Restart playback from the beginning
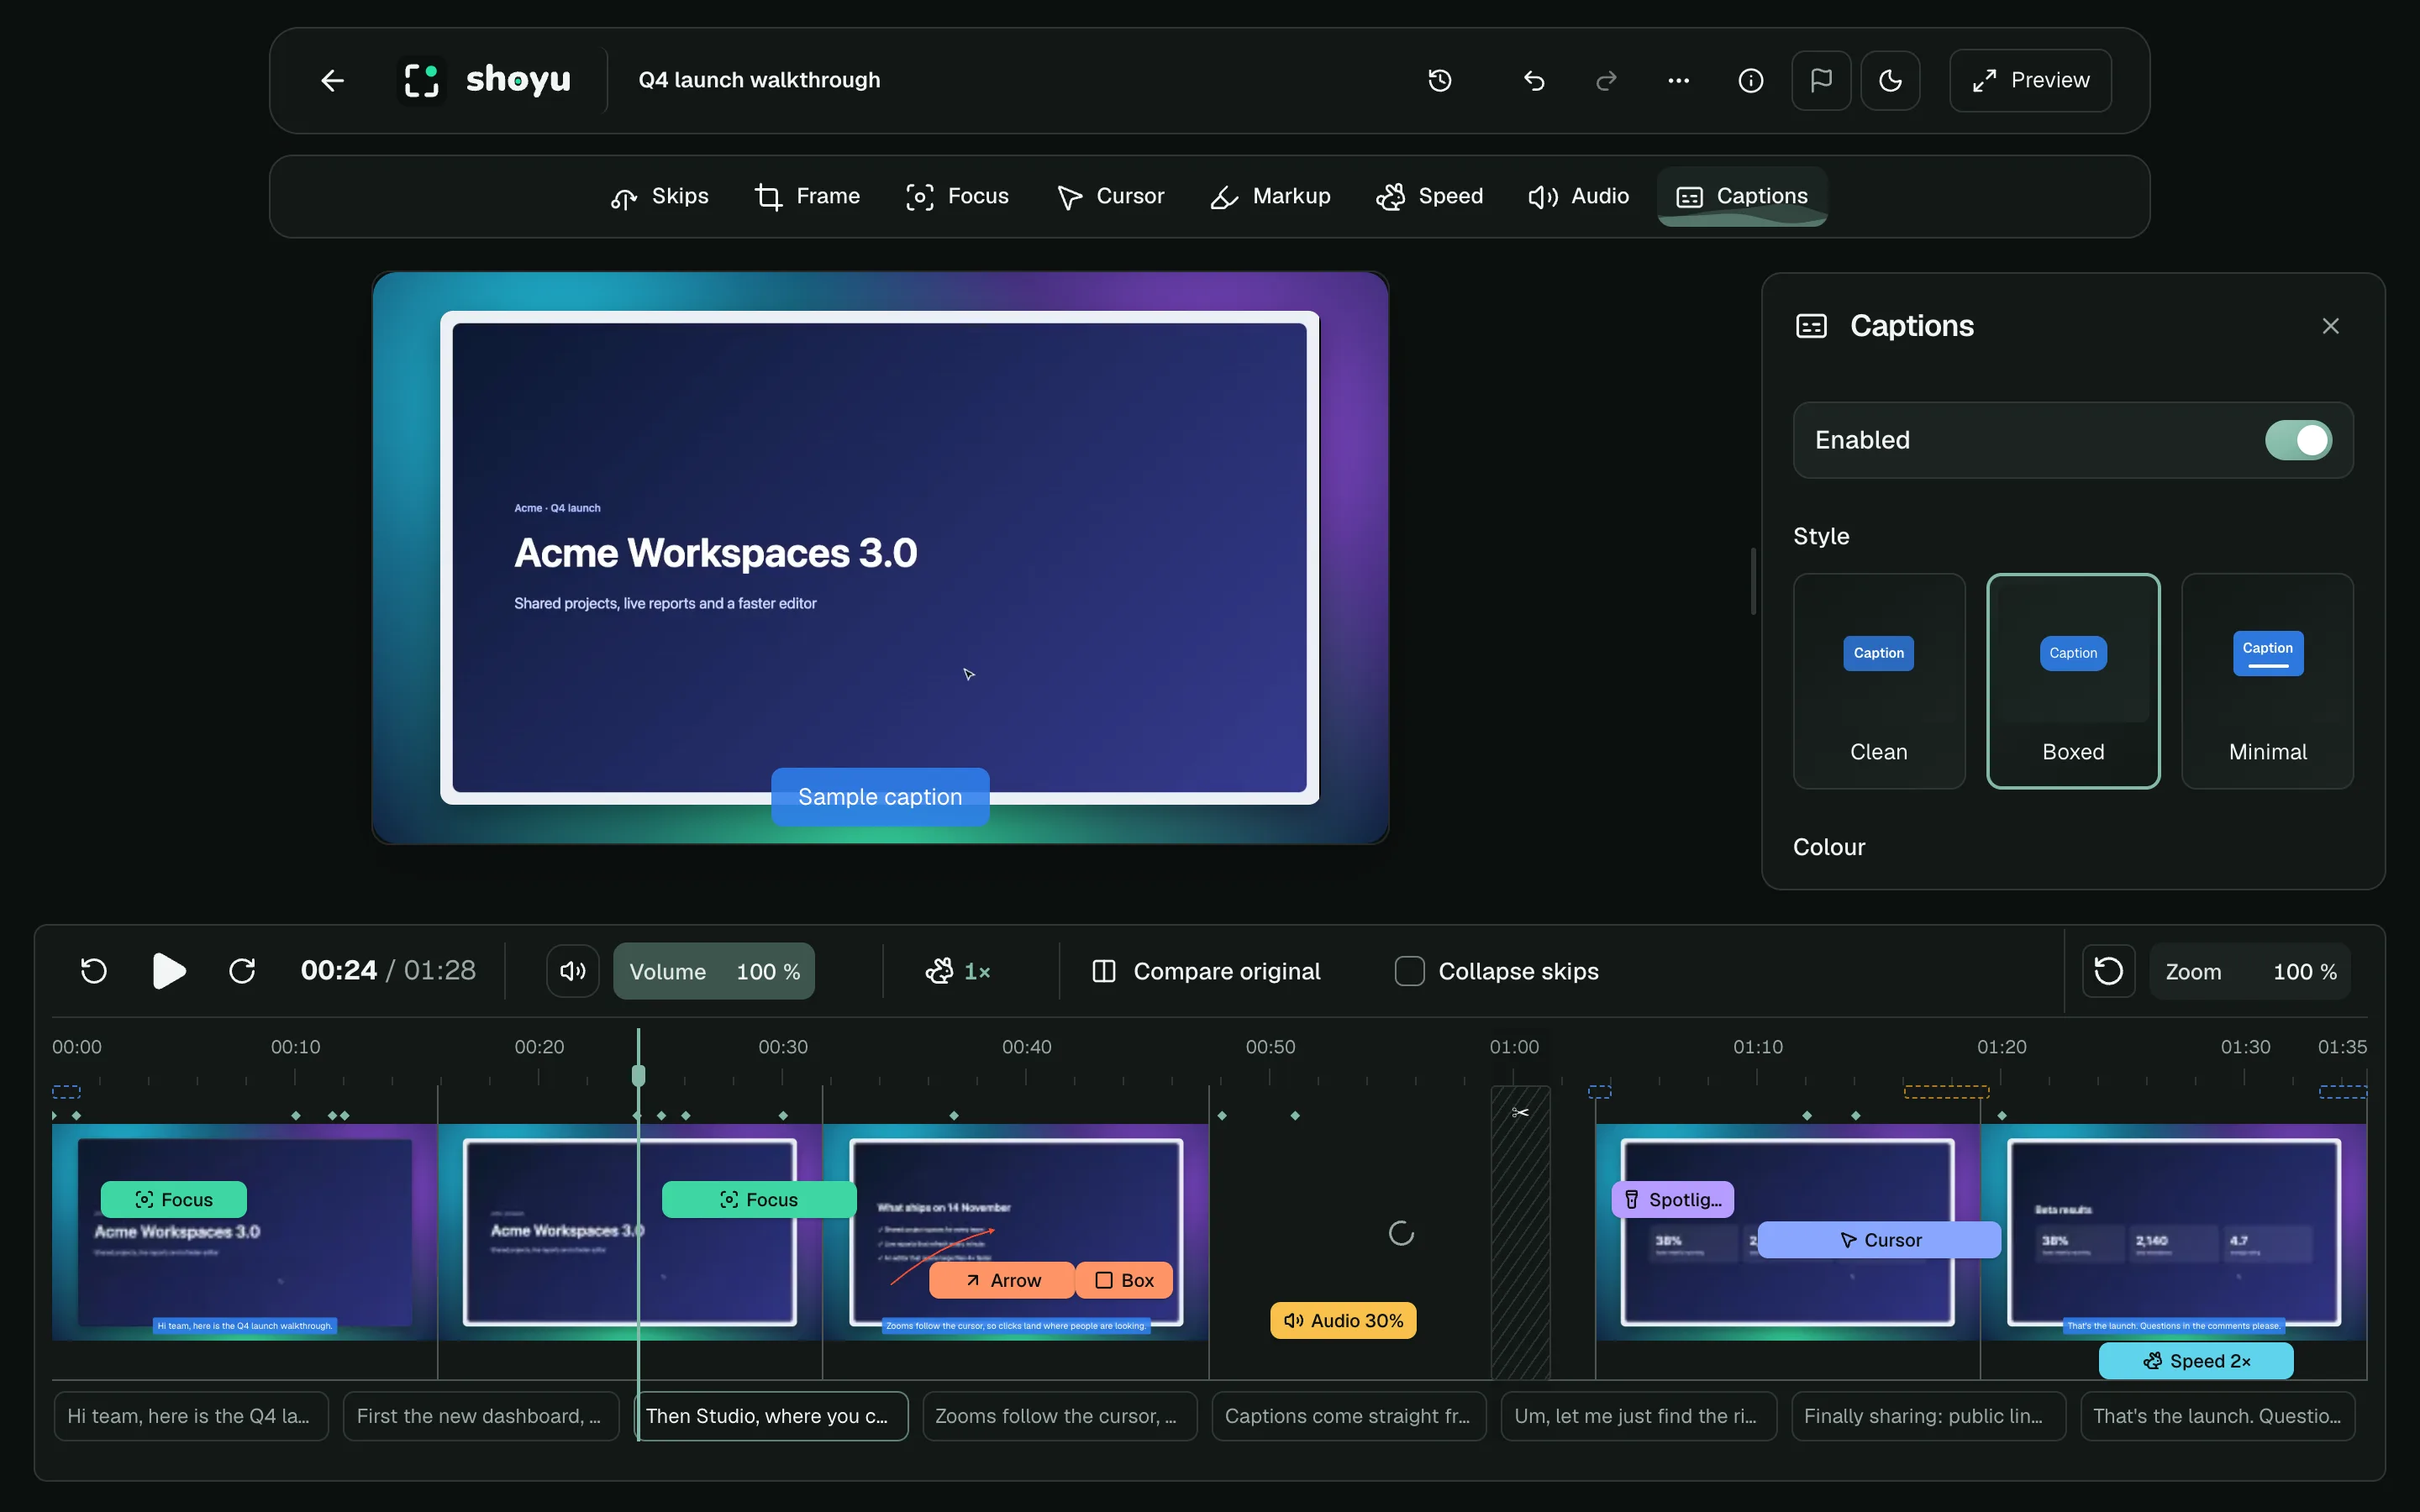This screenshot has width=2420, height=1512. click(x=94, y=971)
